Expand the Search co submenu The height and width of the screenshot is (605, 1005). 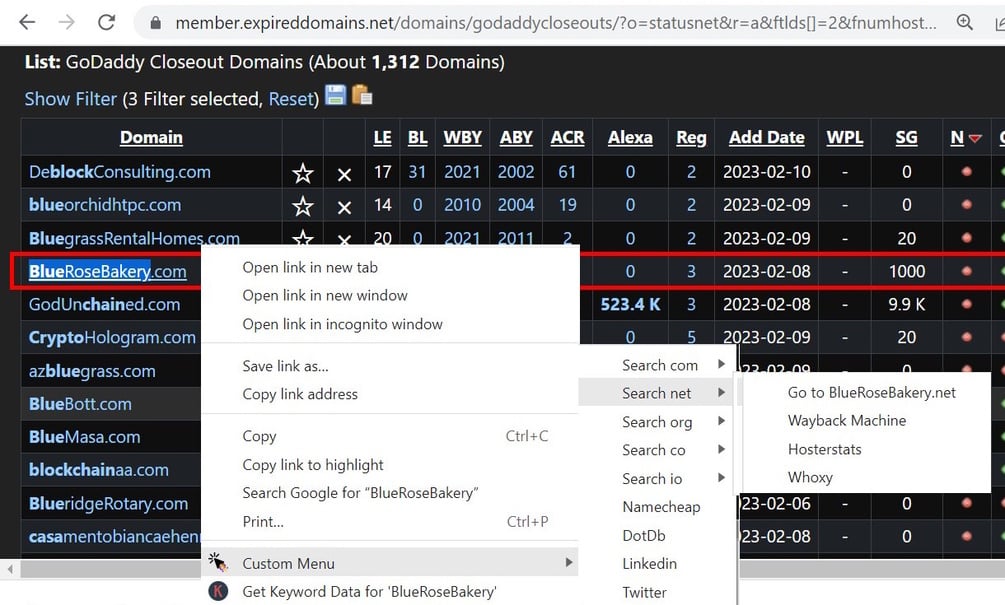click(x=721, y=449)
